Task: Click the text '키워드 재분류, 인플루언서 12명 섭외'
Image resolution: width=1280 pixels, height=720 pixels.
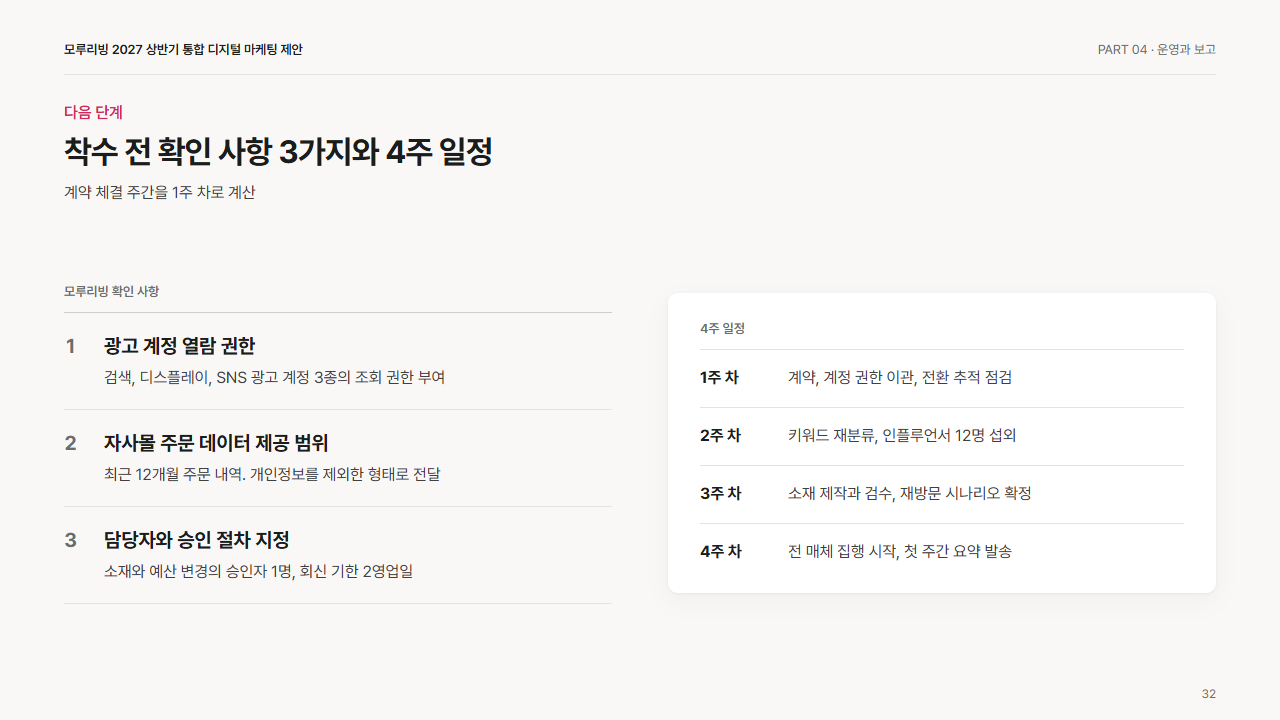Action: coord(902,436)
